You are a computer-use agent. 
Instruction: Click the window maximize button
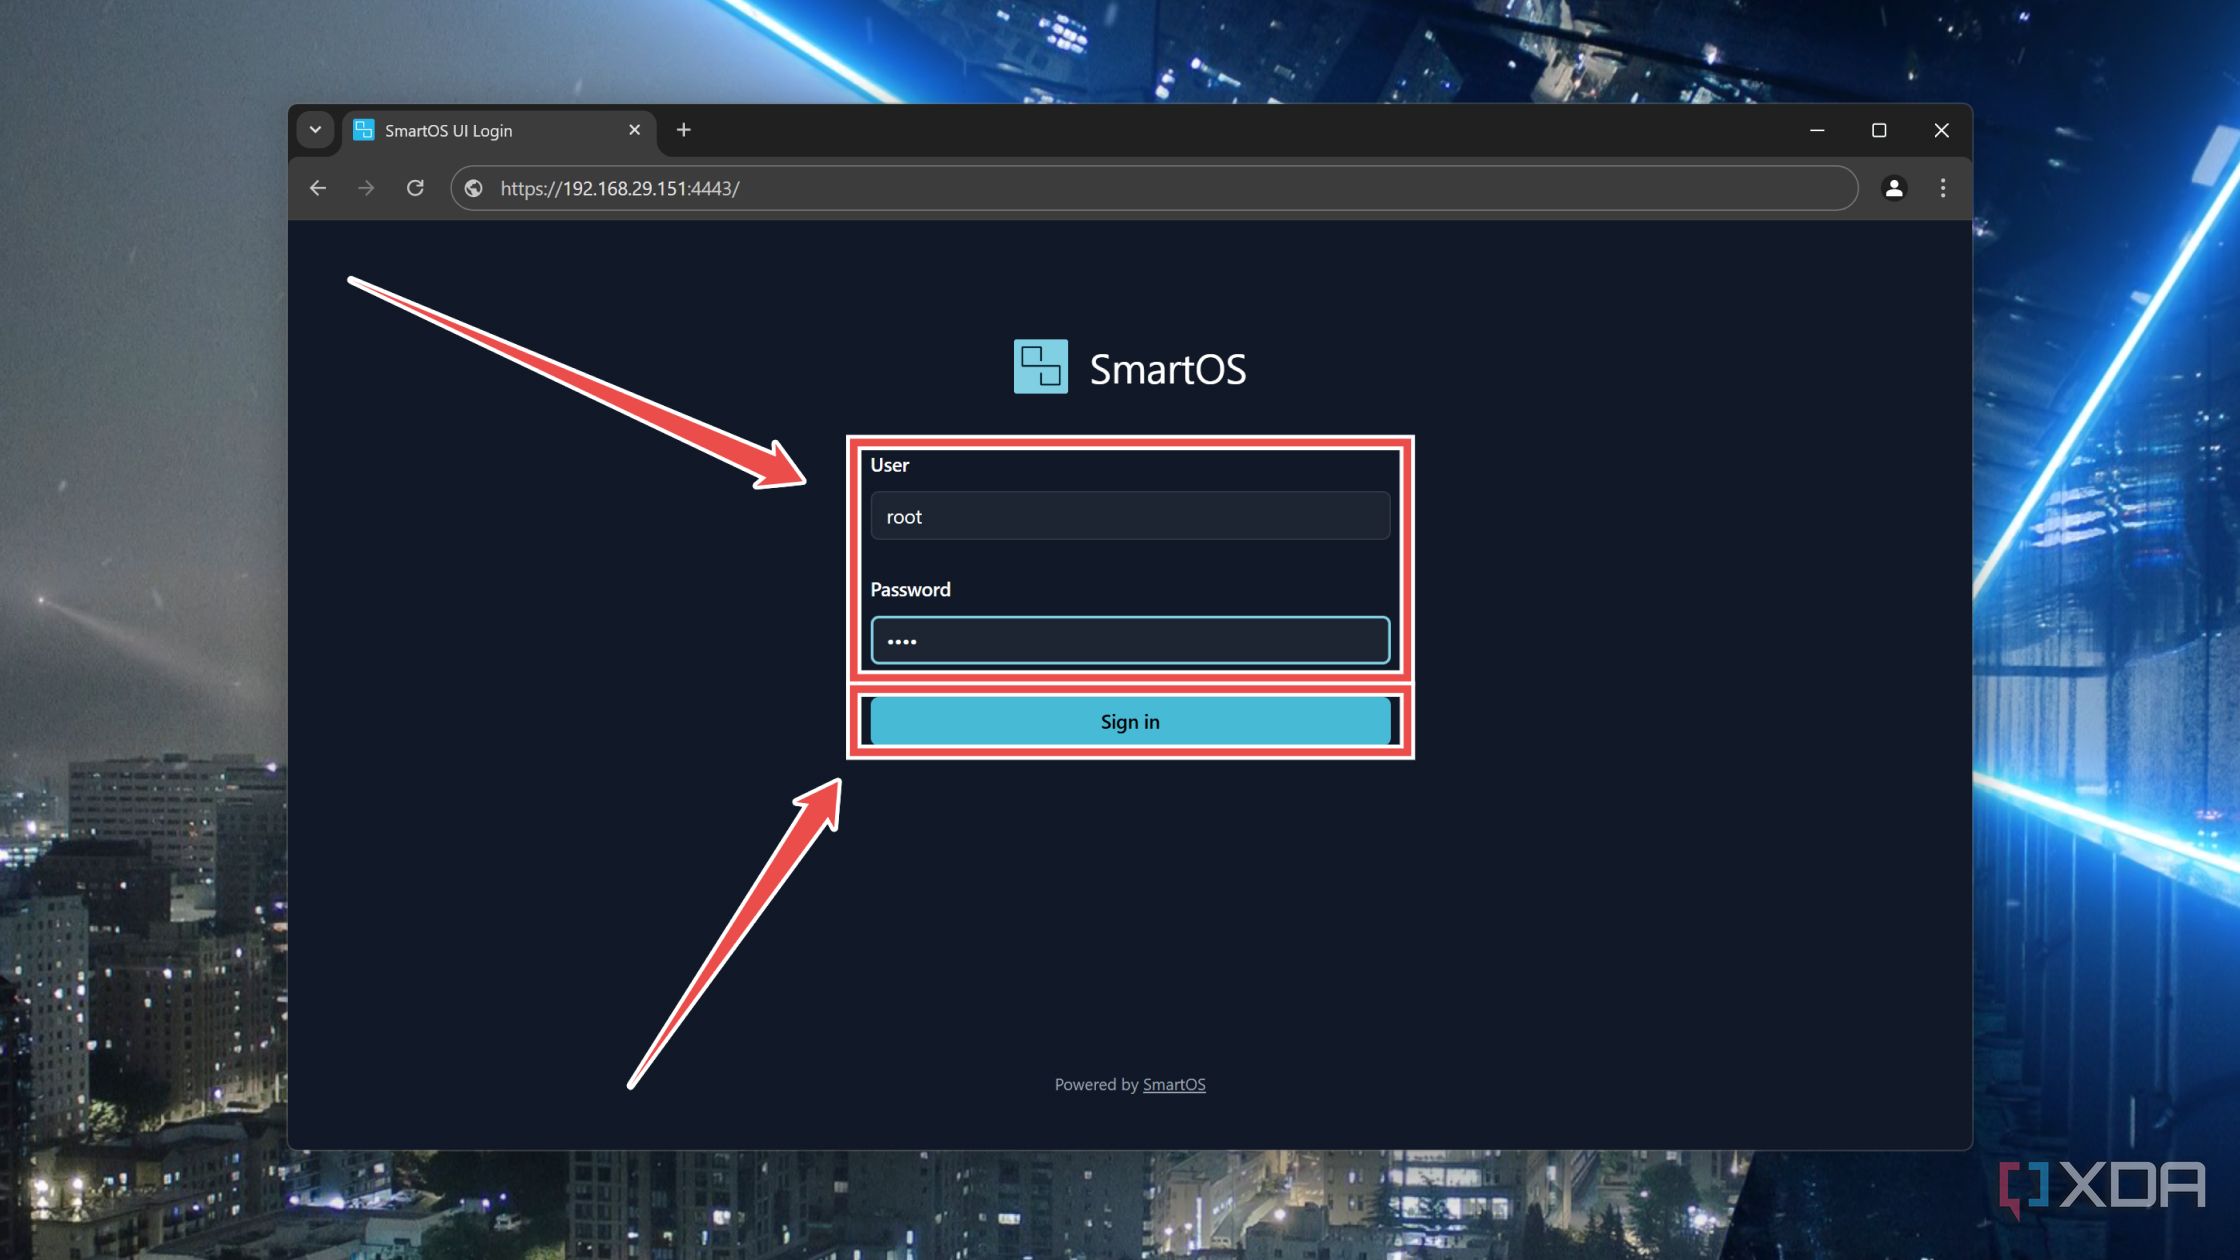click(1879, 130)
